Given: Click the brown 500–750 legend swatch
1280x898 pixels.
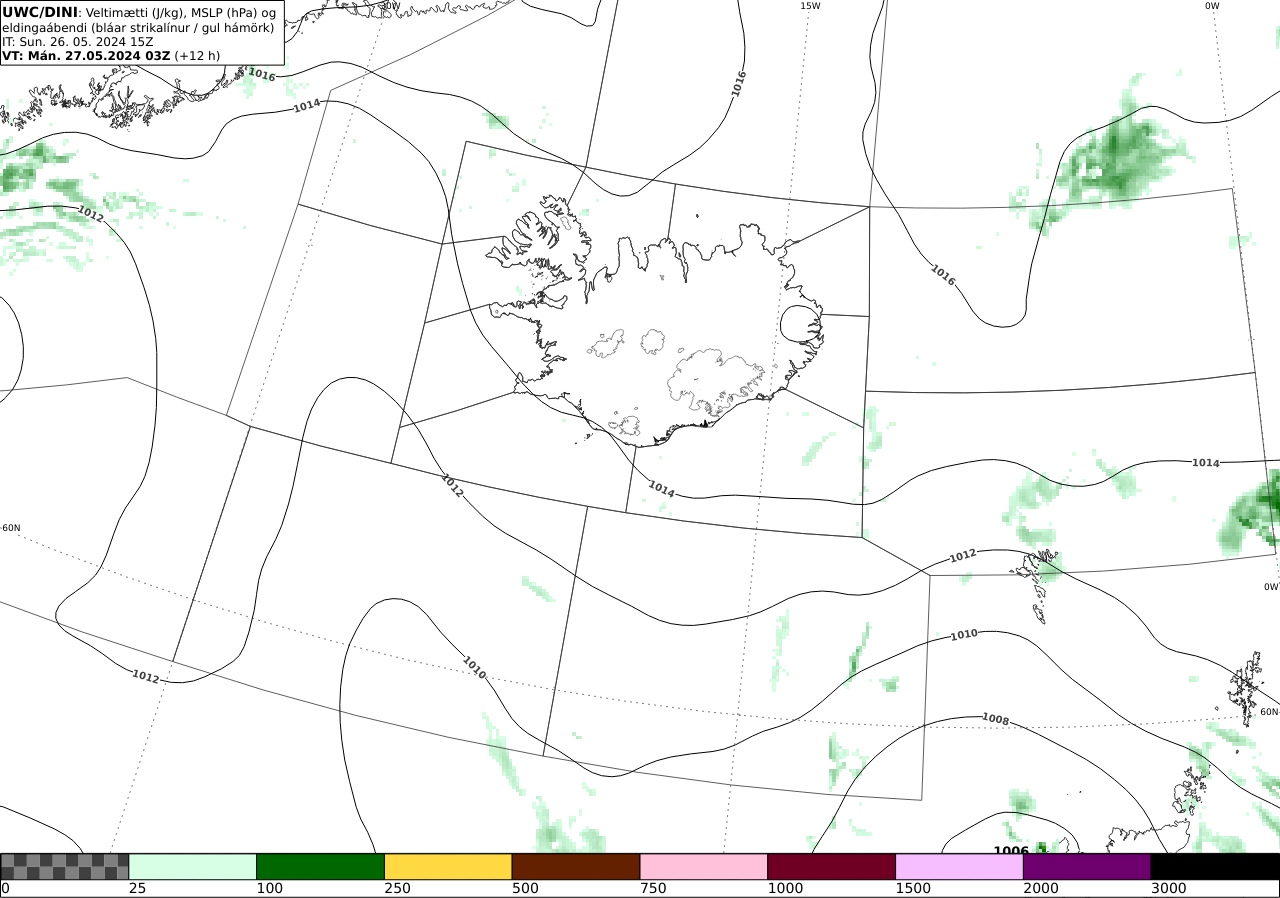Looking at the screenshot, I should coord(576,866).
